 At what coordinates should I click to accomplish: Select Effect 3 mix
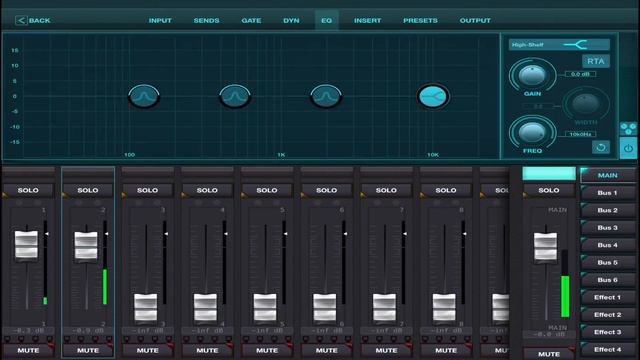(x=608, y=332)
